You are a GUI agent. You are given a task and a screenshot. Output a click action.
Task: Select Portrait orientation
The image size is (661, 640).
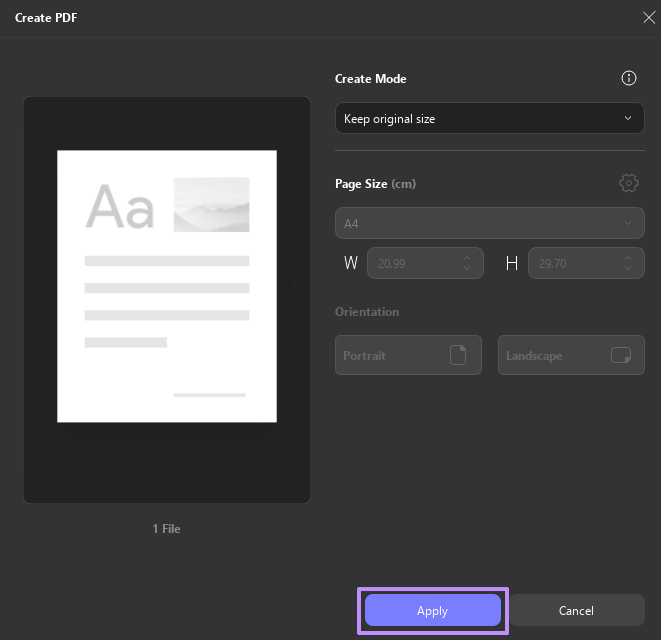408,355
